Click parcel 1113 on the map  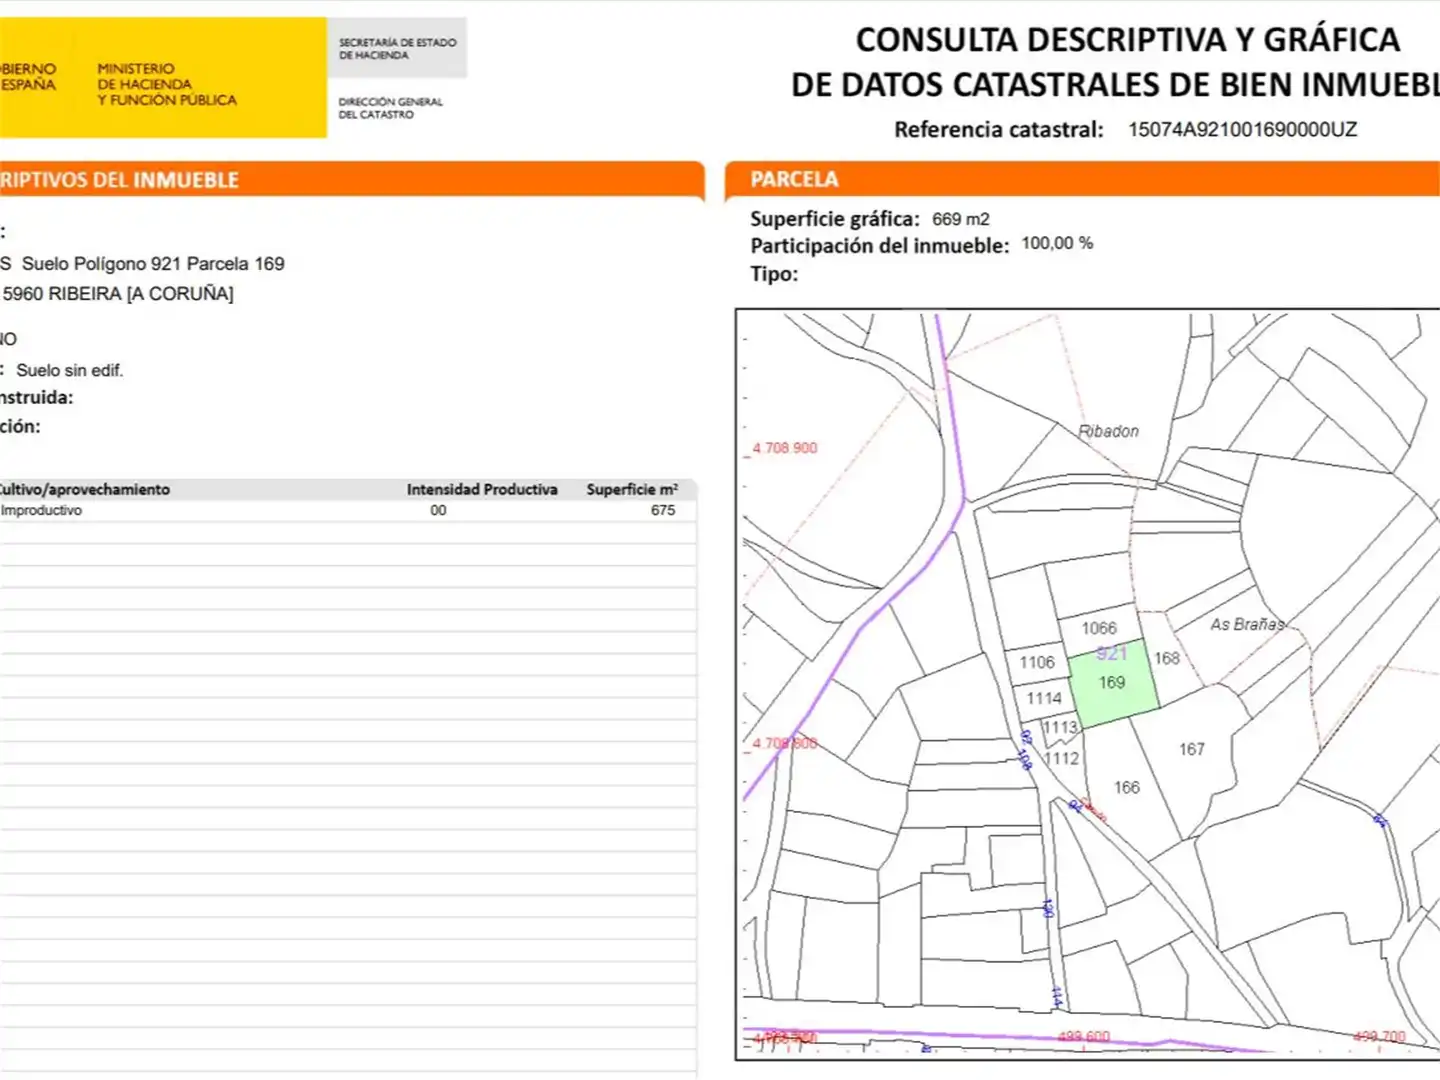1061,727
